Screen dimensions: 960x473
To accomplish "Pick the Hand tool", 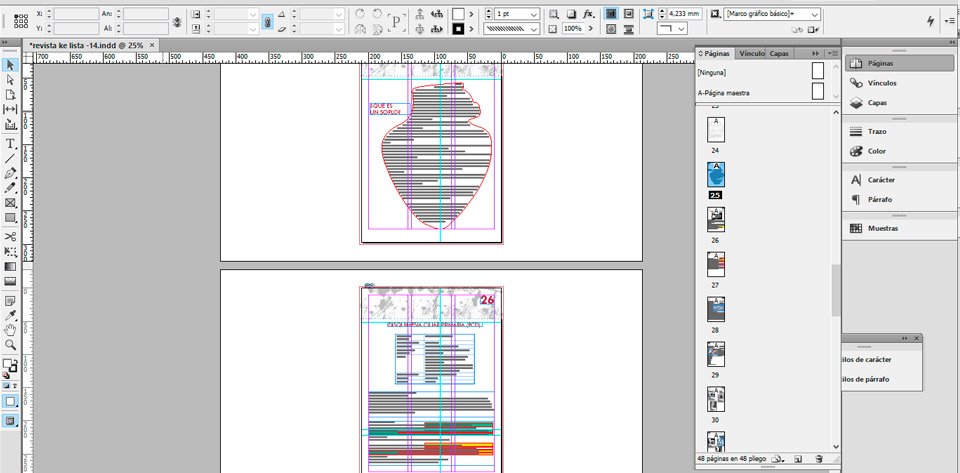I will 10,329.
